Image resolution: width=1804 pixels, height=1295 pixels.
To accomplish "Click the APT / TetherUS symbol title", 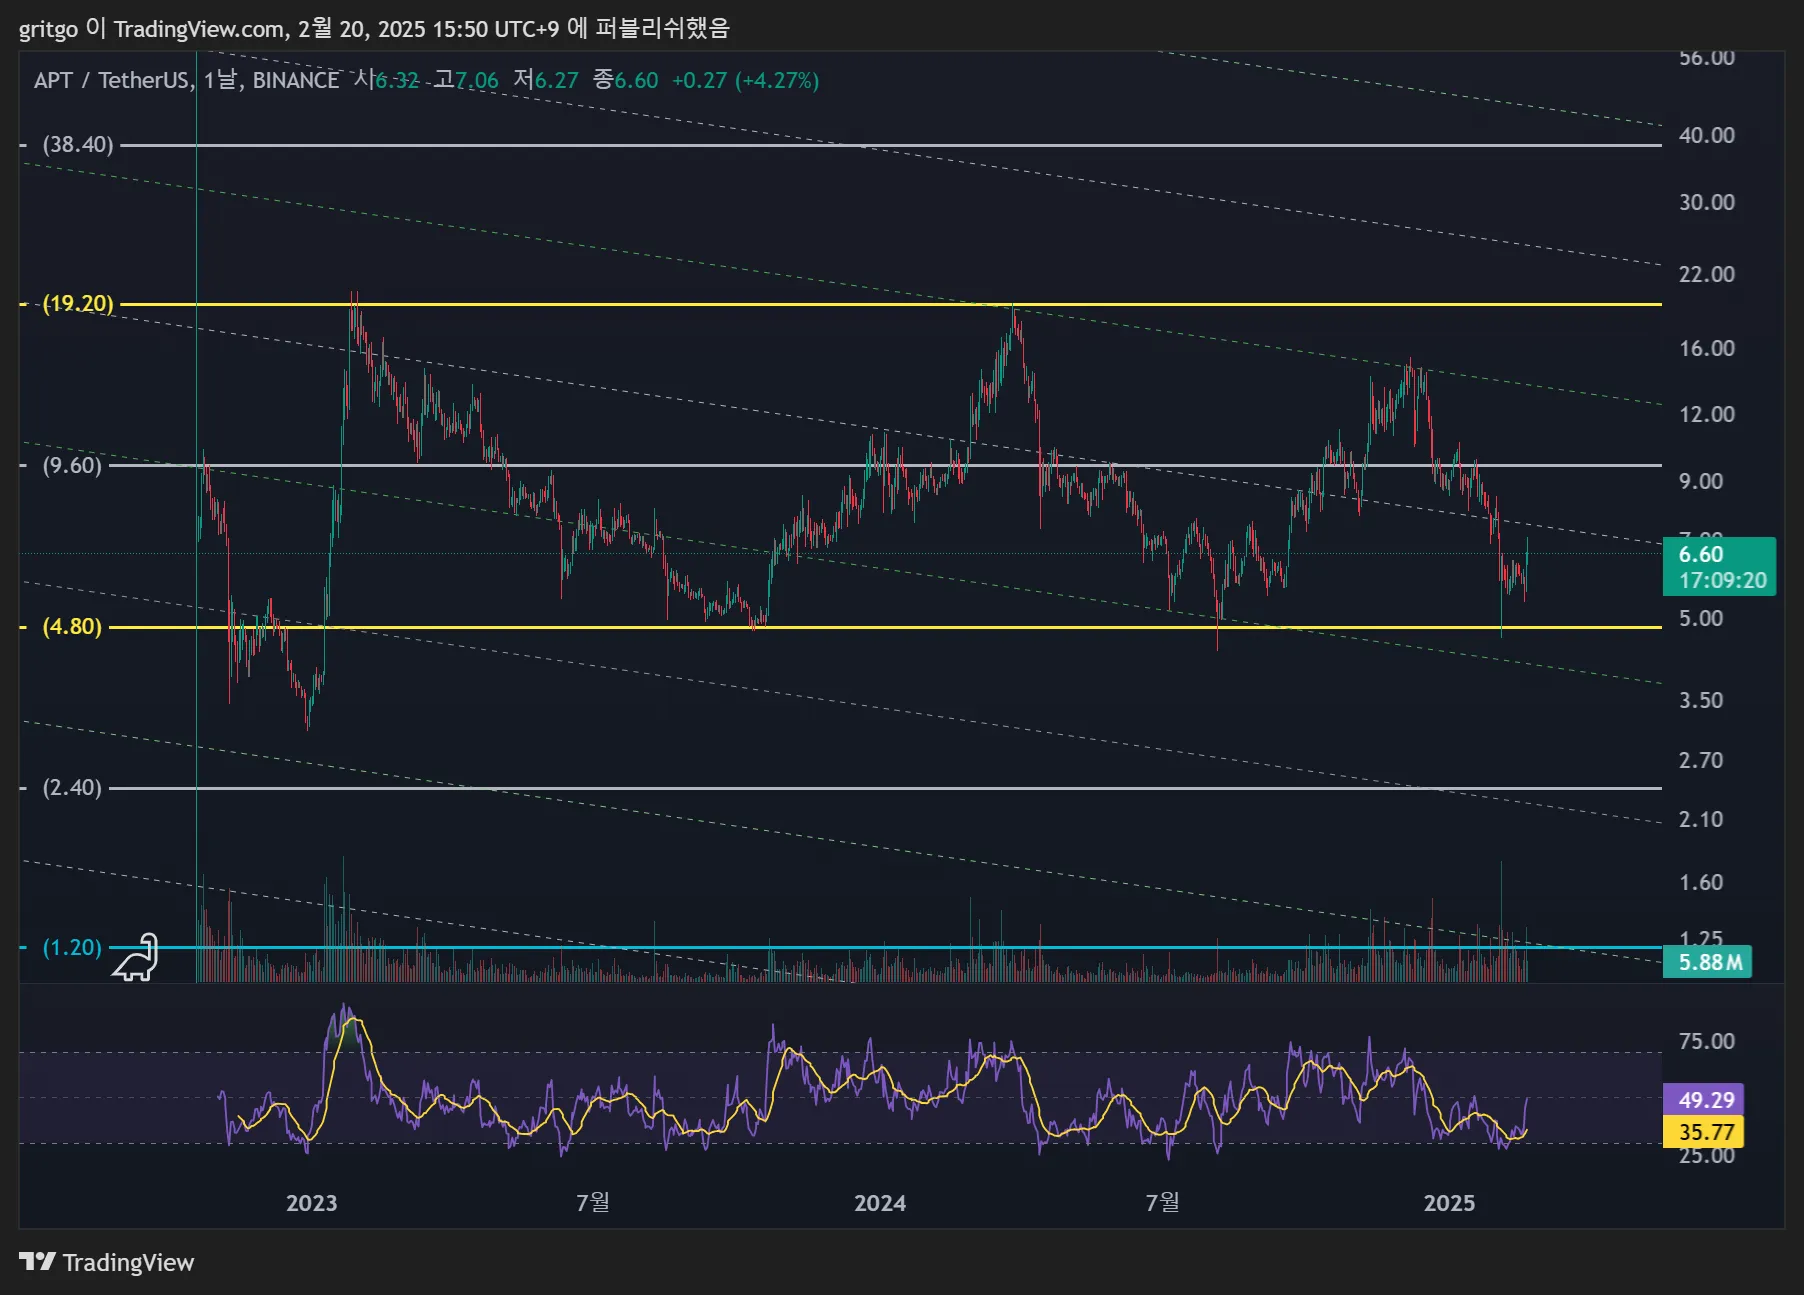I will pos(111,80).
